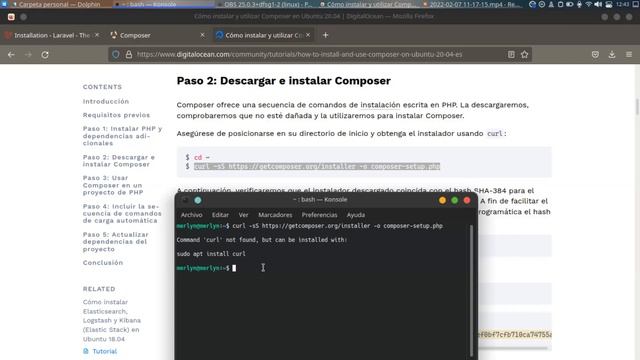The height and width of the screenshot is (360, 640).
Task: Click the Tutorial document icon
Action: [86, 351]
